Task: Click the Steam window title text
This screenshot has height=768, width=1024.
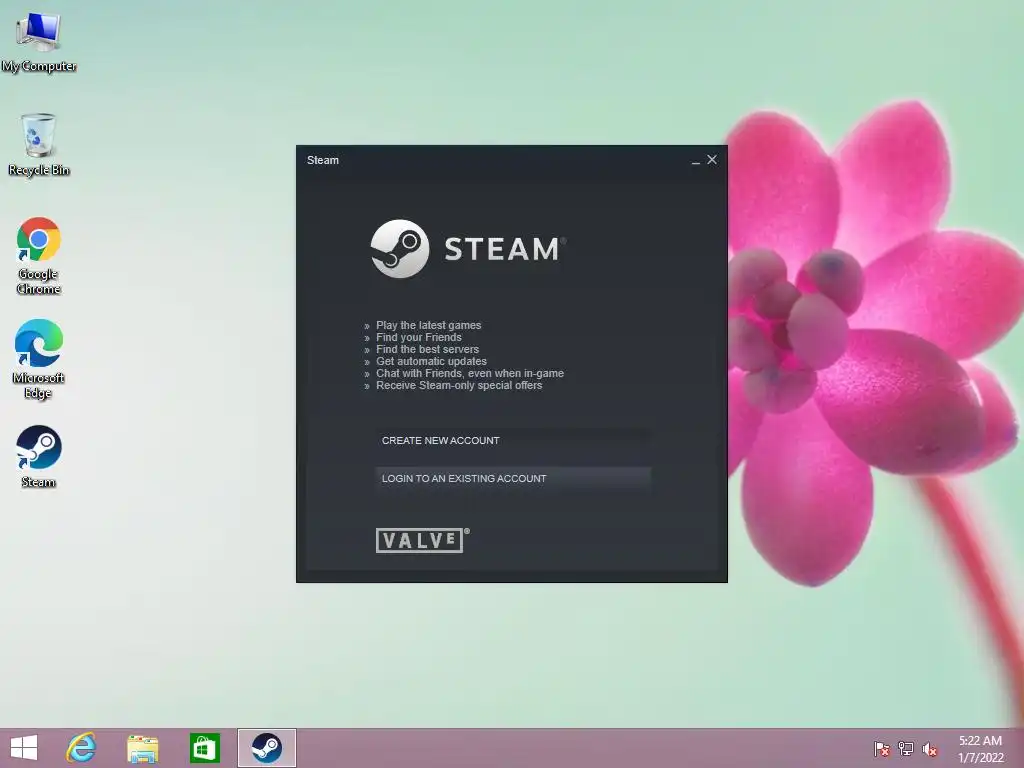Action: (323, 160)
